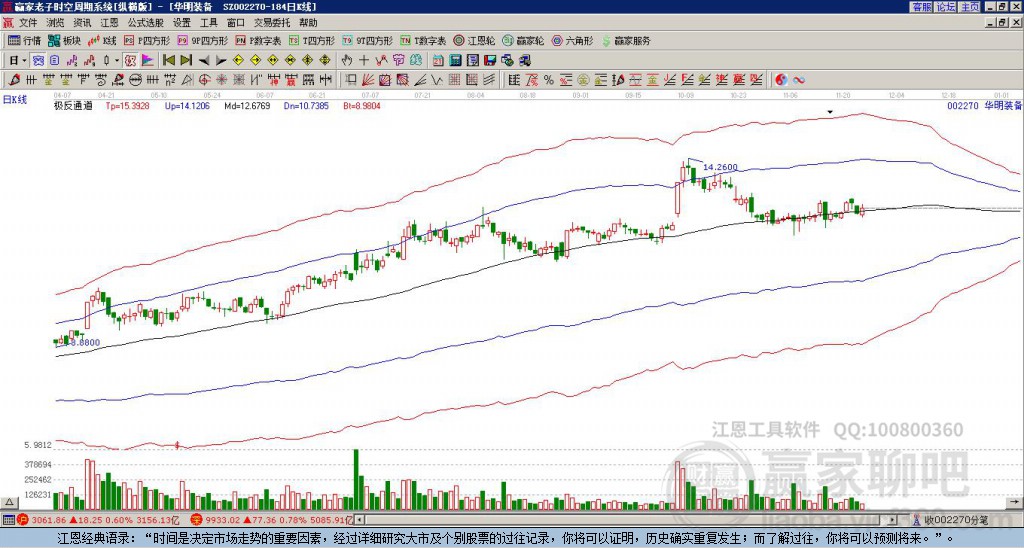Open the 板块 sector view
Image resolution: width=1024 pixels, height=548 pixels.
coord(64,40)
